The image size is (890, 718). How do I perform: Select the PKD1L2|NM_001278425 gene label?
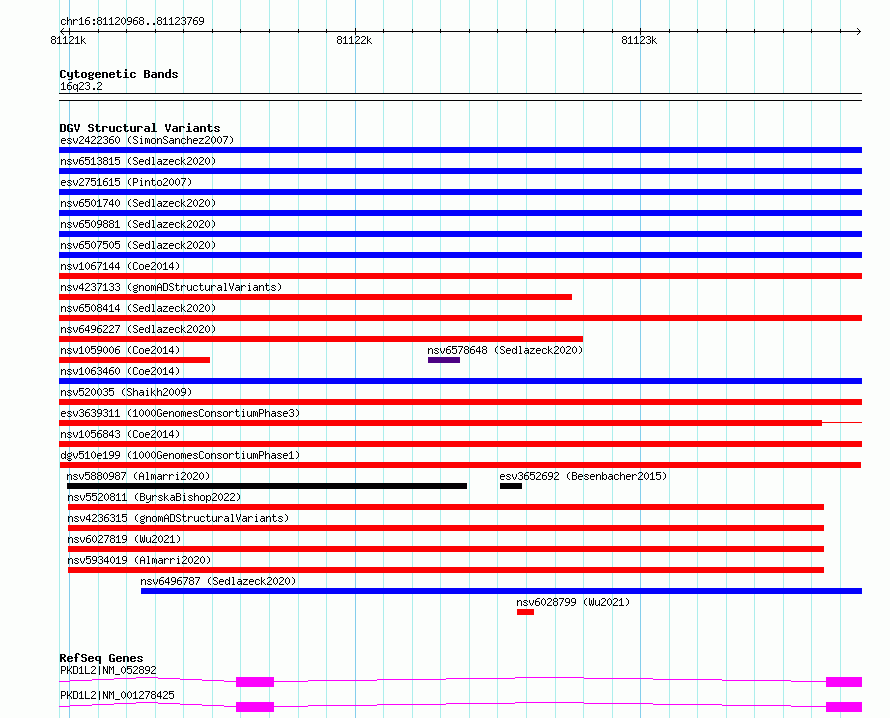point(117,695)
